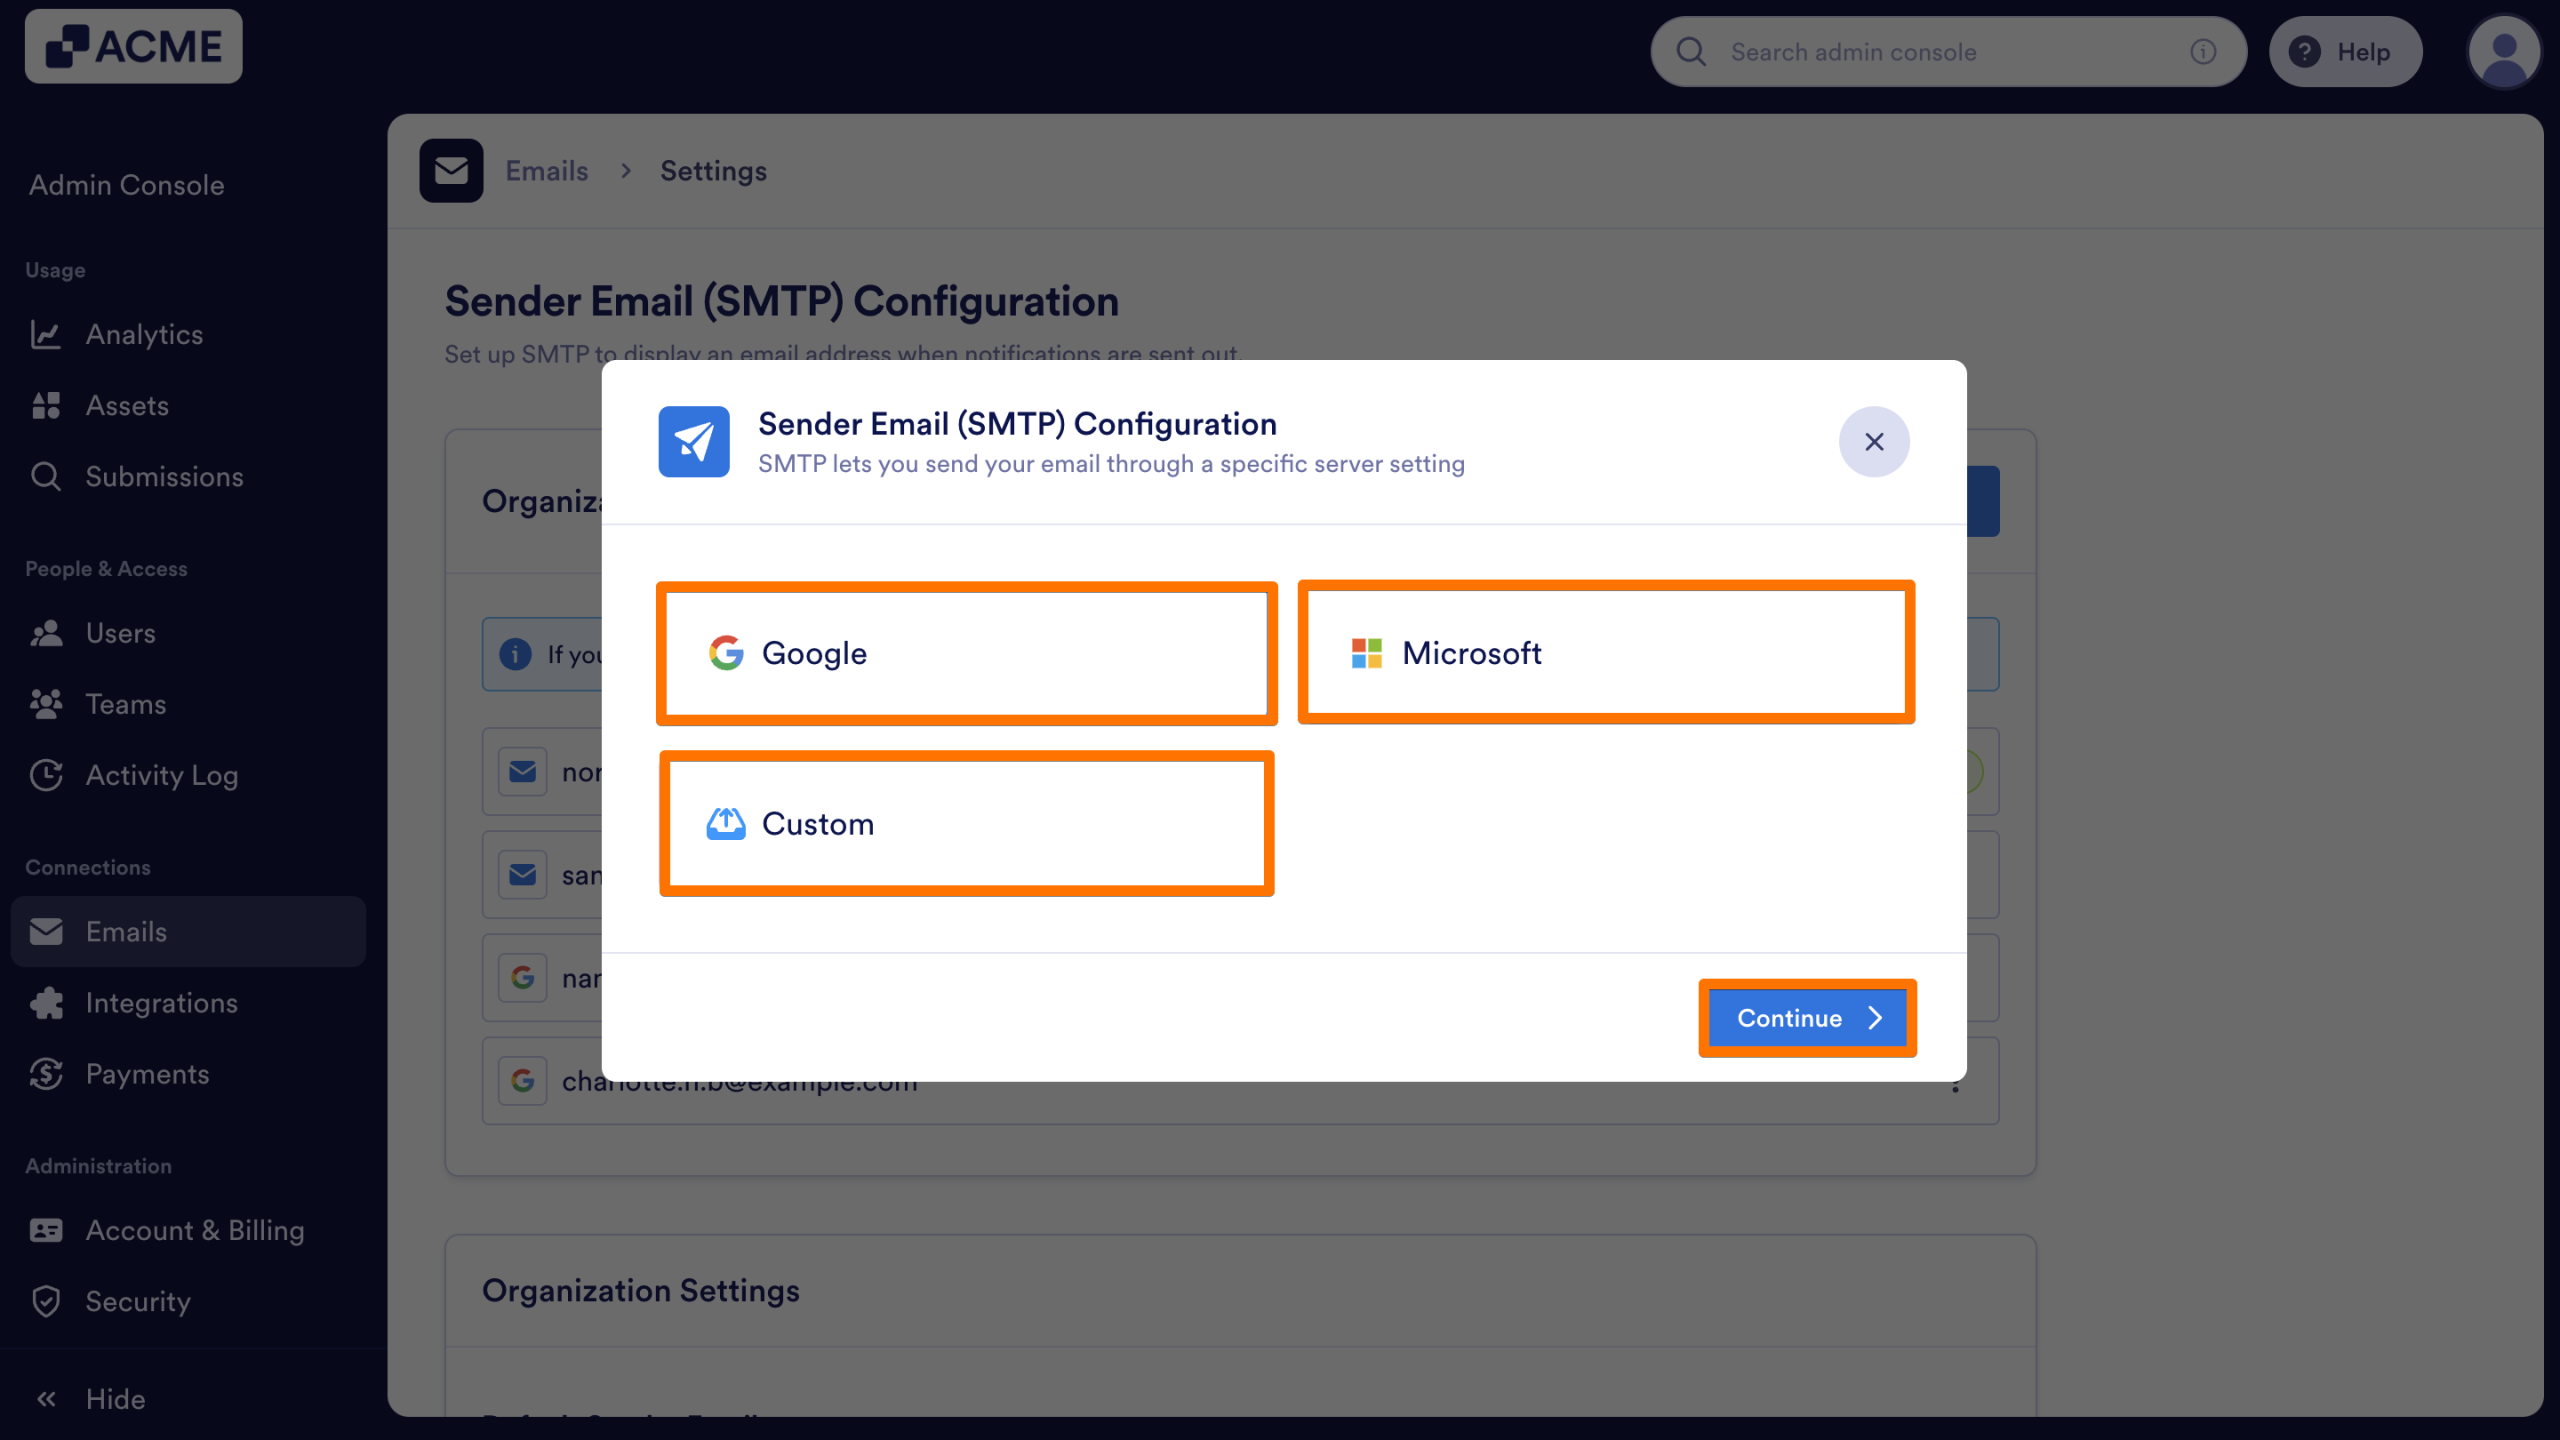Image resolution: width=2560 pixels, height=1440 pixels.
Task: Select Google as SMTP provider
Action: coord(966,653)
